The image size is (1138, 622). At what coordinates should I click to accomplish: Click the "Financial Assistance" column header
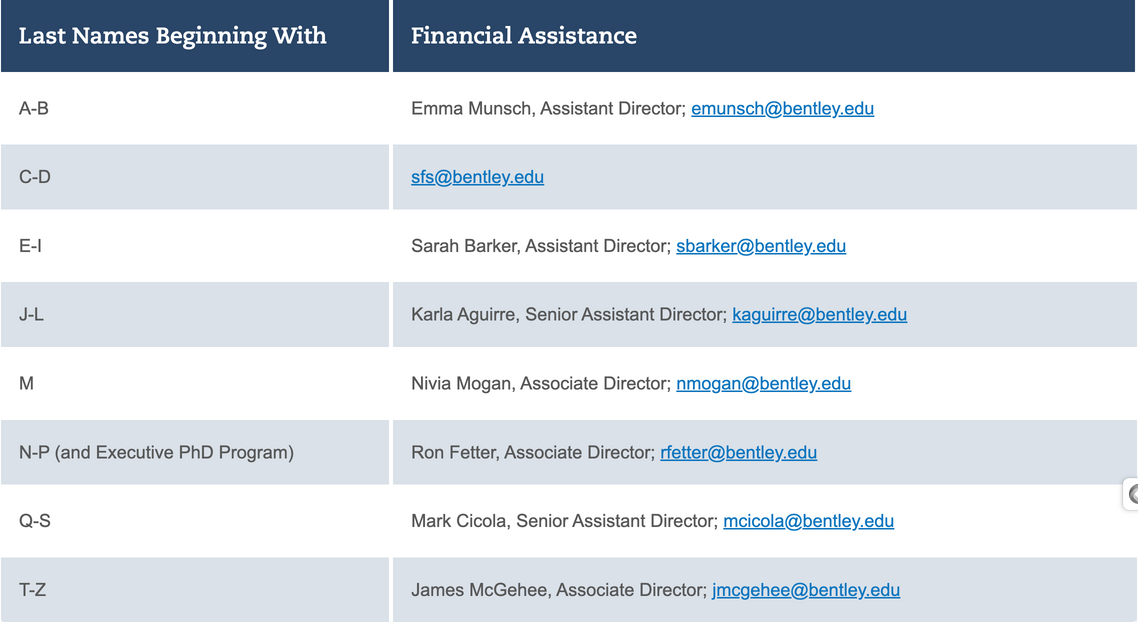tap(523, 36)
